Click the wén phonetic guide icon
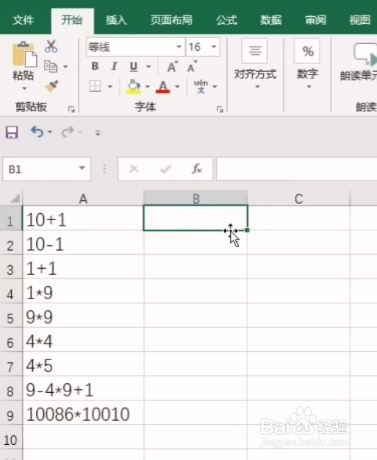 201,86
